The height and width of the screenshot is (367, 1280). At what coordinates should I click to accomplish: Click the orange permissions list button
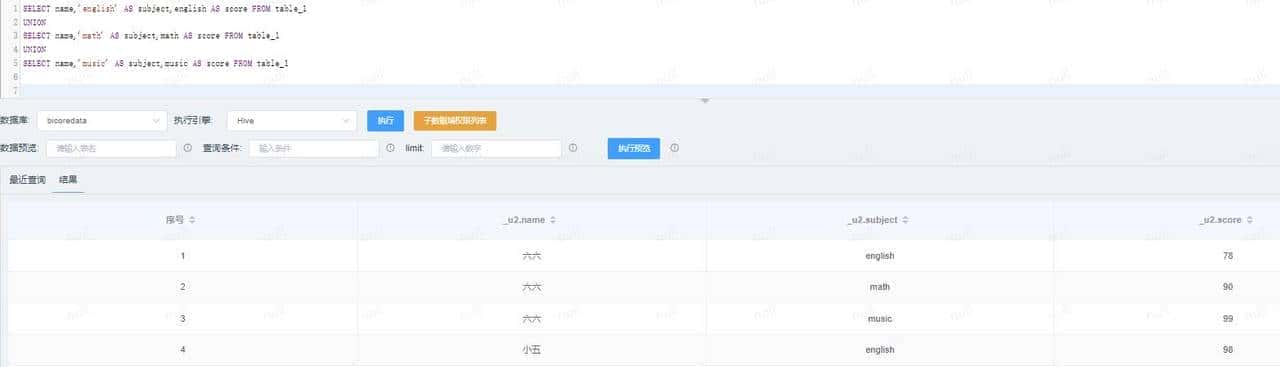click(455, 120)
